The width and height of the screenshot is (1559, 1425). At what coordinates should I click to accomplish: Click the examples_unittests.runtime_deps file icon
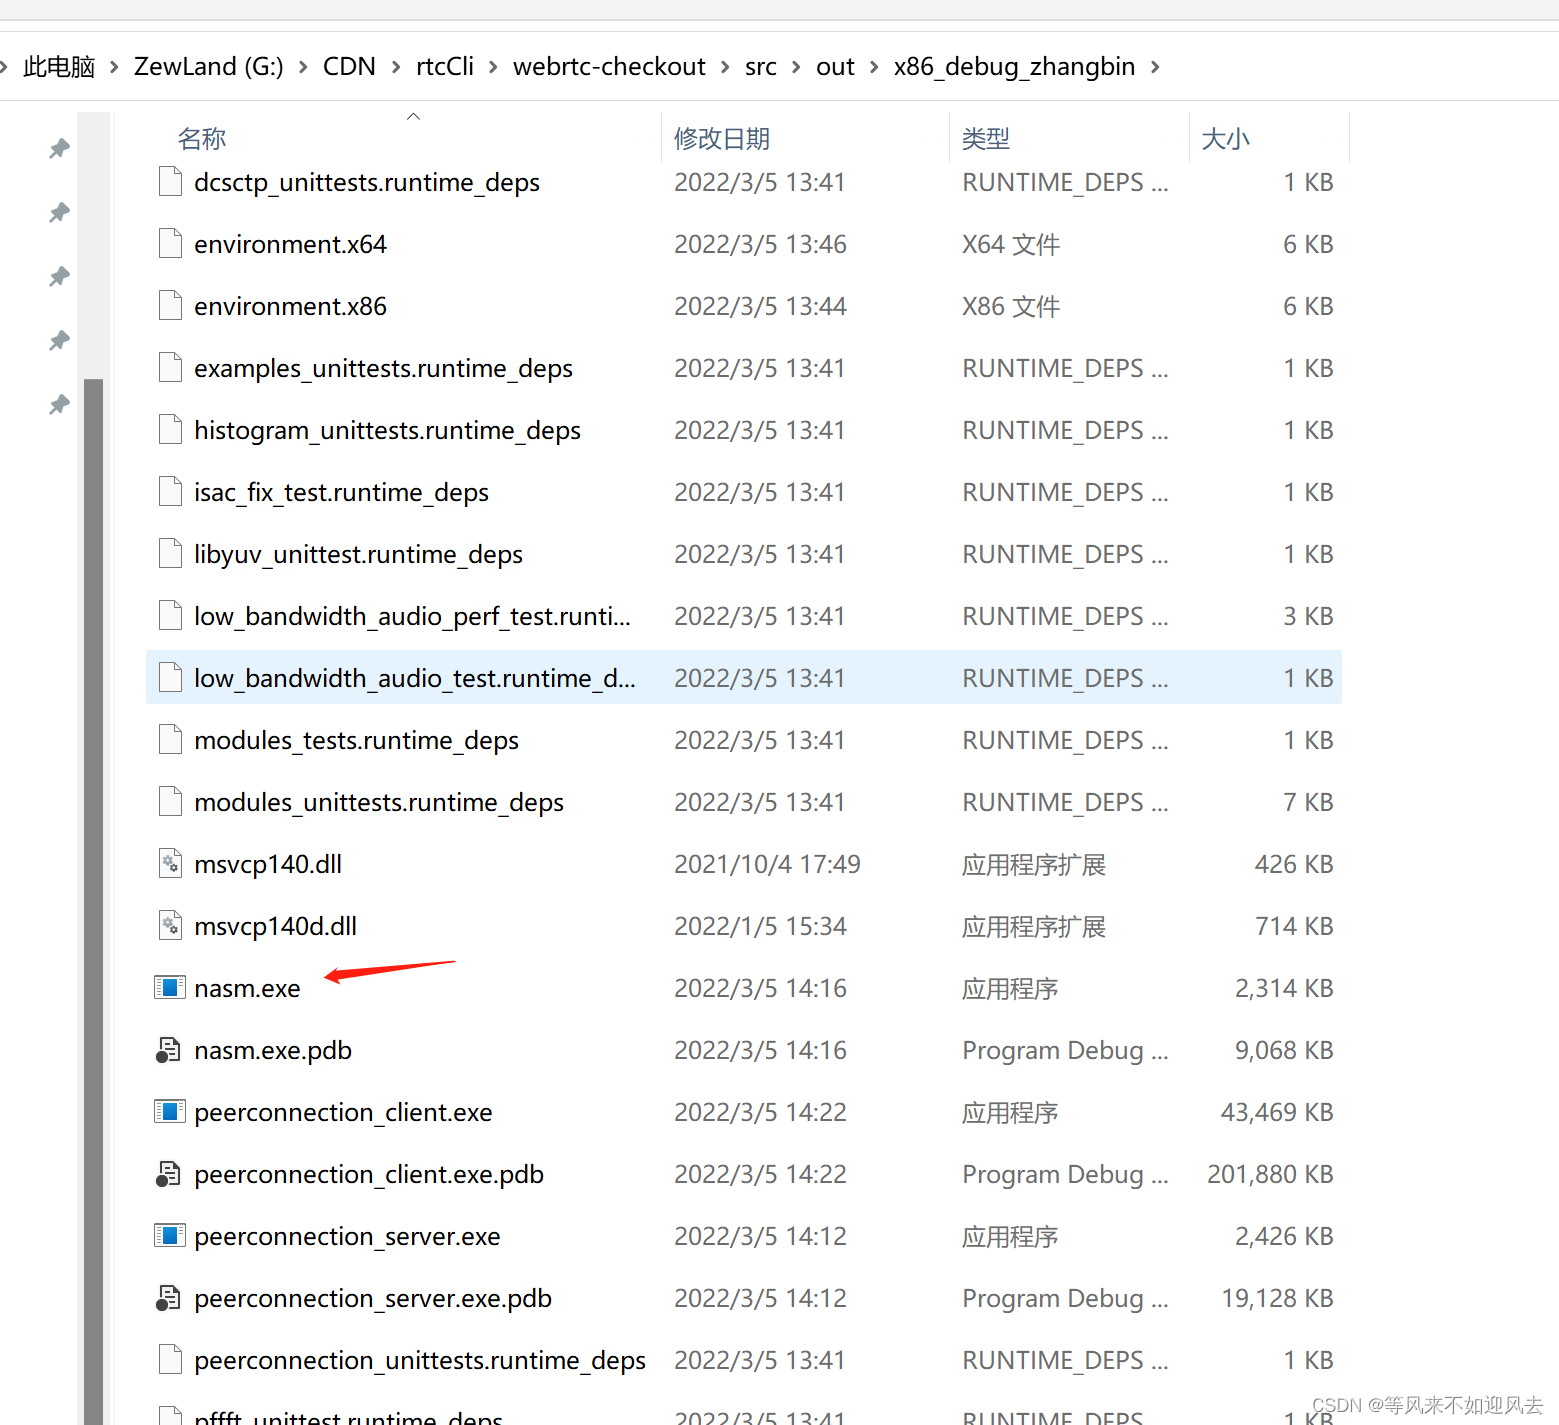tap(170, 368)
